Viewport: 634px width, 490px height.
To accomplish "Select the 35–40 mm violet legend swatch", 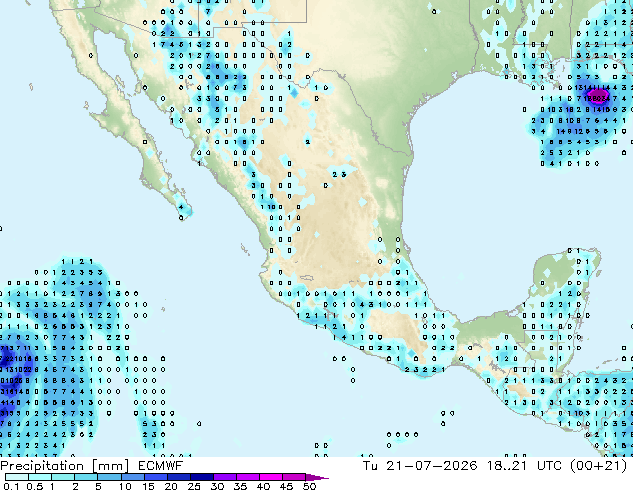I will click(x=247, y=477).
